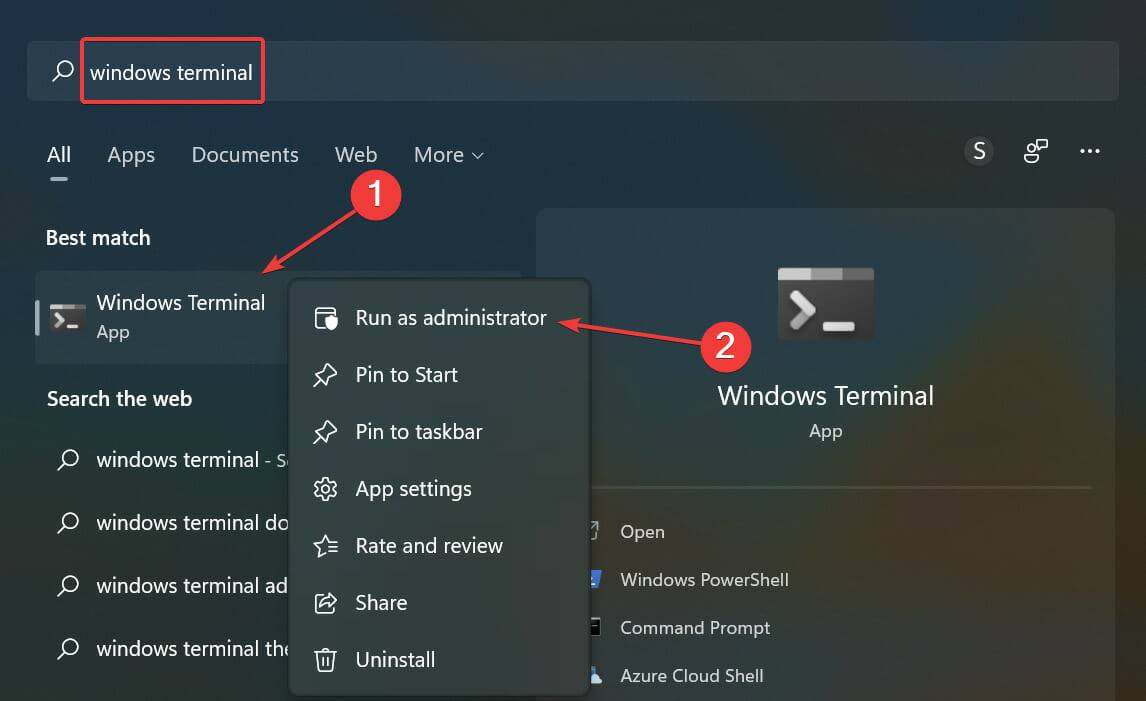Switch to the Apps tab
Screen dimensions: 1146x701
point(130,155)
